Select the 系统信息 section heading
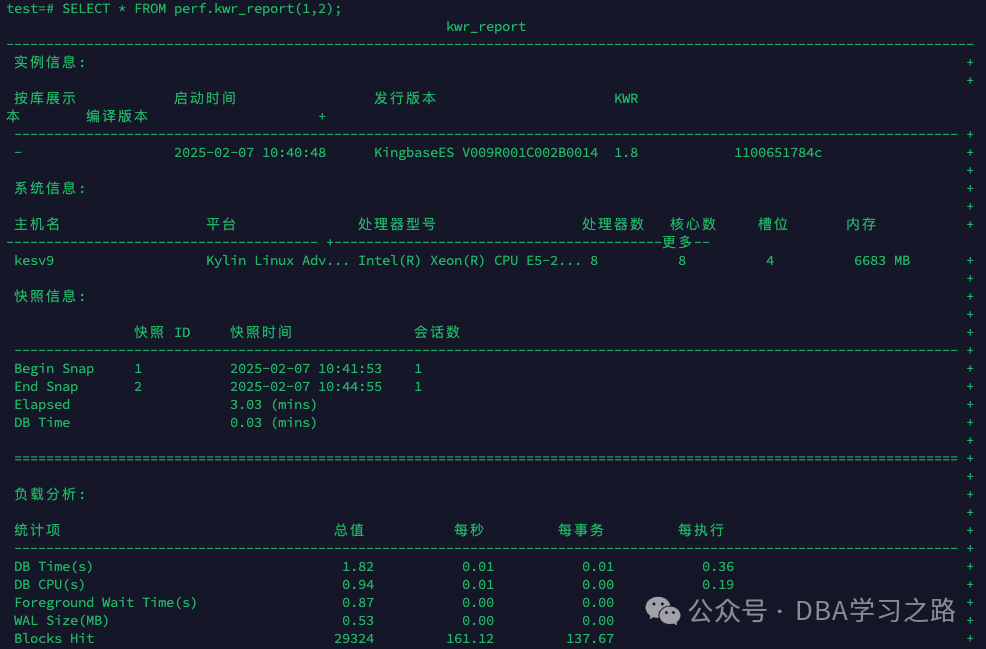The height and width of the screenshot is (649, 986). 50,189
